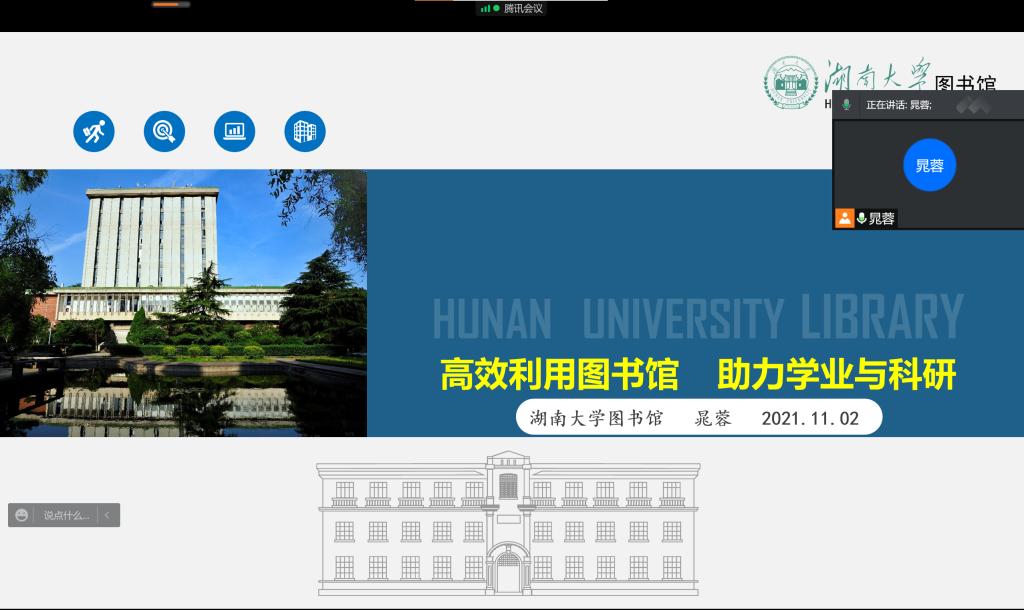This screenshot has width=1024, height=610.
Task: Open the emoji picker in chat bar
Action: [x=22, y=515]
